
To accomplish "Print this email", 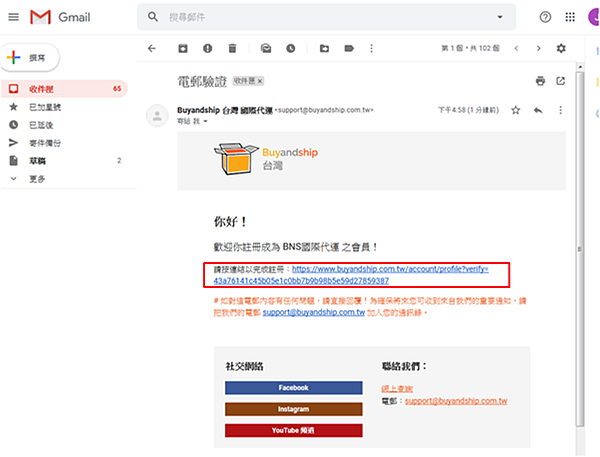I will pos(540,81).
